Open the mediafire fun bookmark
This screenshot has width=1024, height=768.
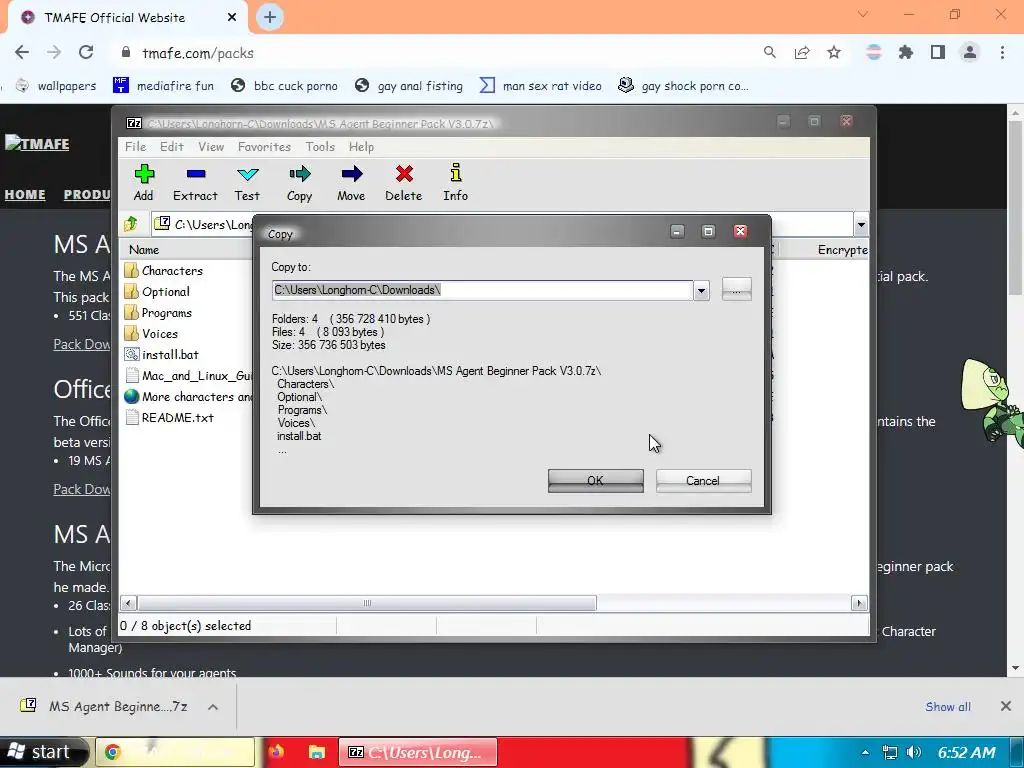tap(163, 86)
